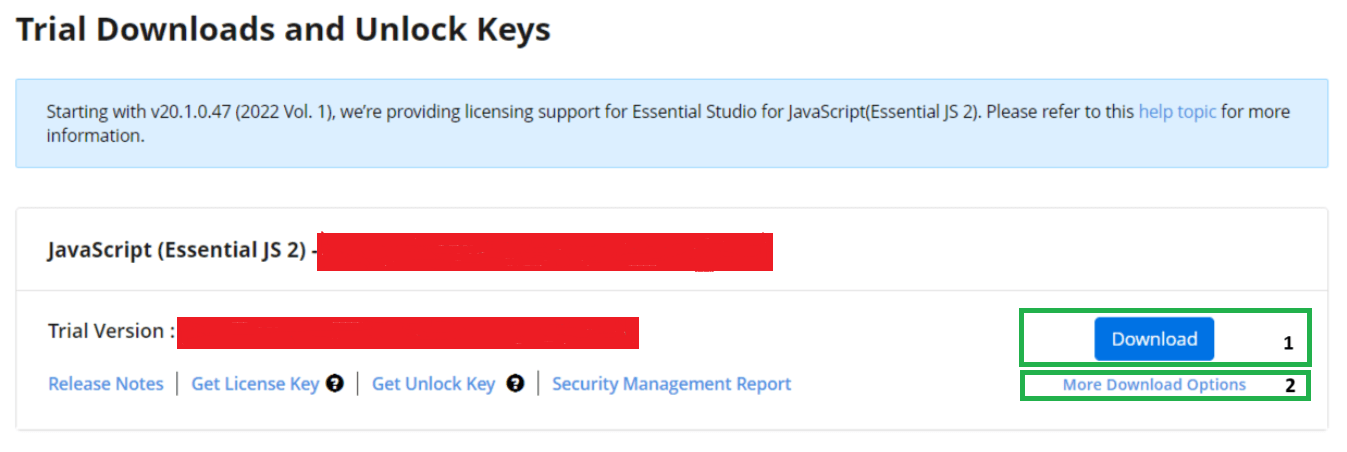This screenshot has height=452, width=1347.
Task: Click help icon beside Get License Key
Action: tap(335, 383)
